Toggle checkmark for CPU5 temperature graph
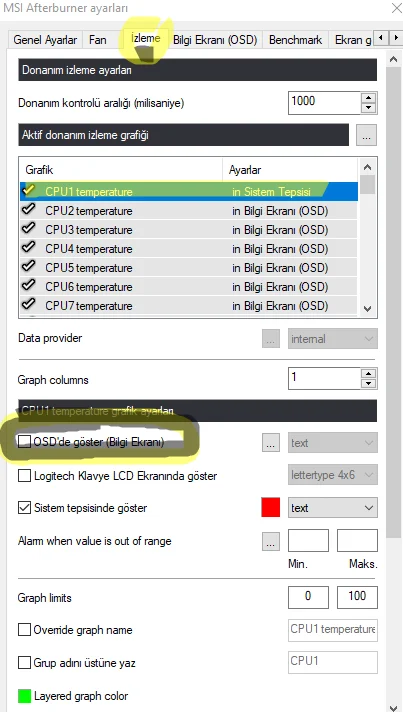Viewport: 403px width, 712px height. pyautogui.click(x=29, y=267)
